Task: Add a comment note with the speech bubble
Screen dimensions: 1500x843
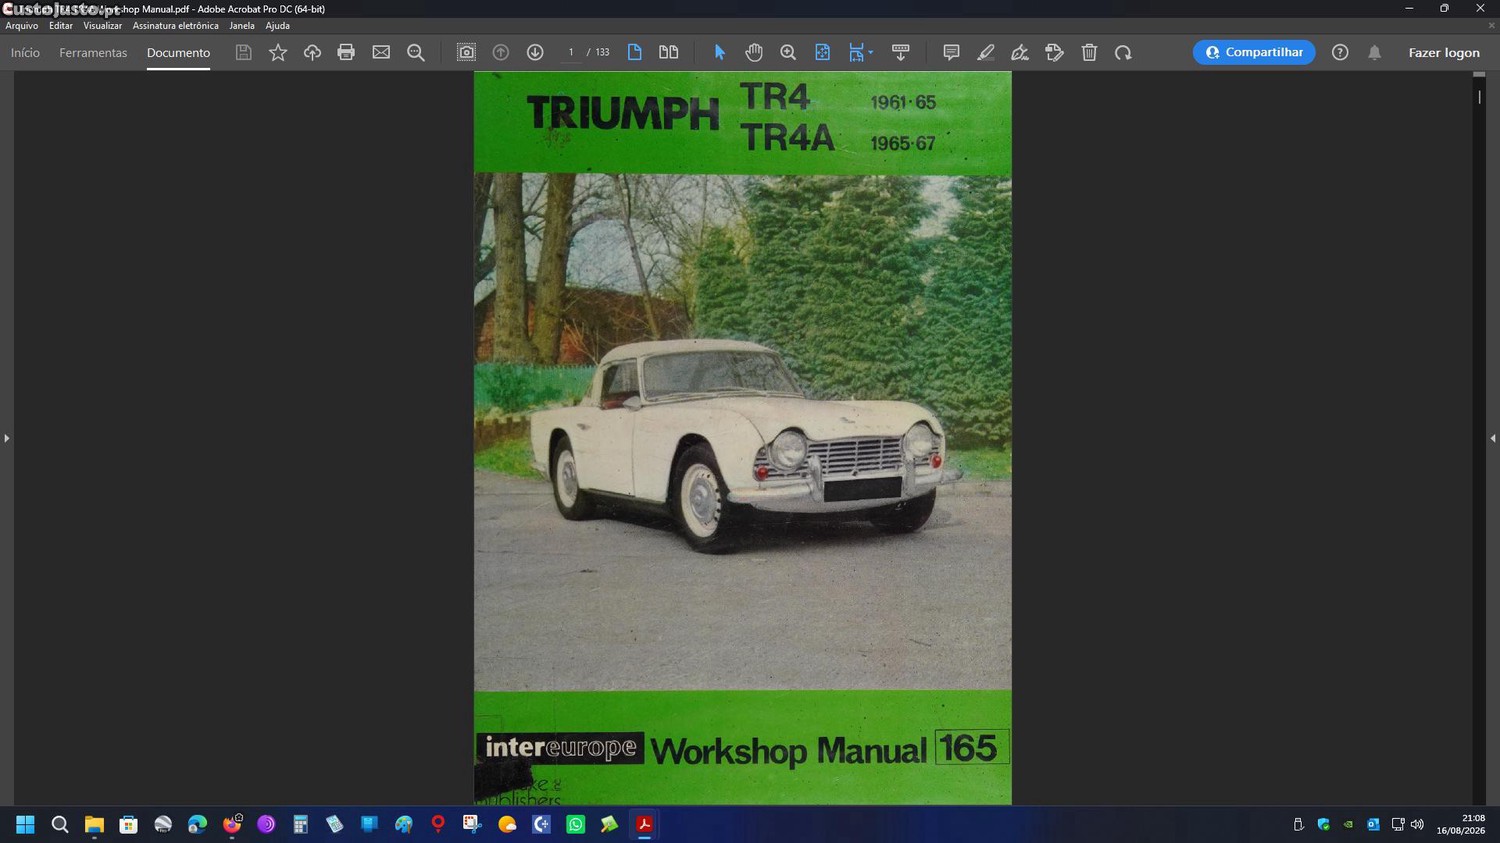Action: pyautogui.click(x=951, y=53)
